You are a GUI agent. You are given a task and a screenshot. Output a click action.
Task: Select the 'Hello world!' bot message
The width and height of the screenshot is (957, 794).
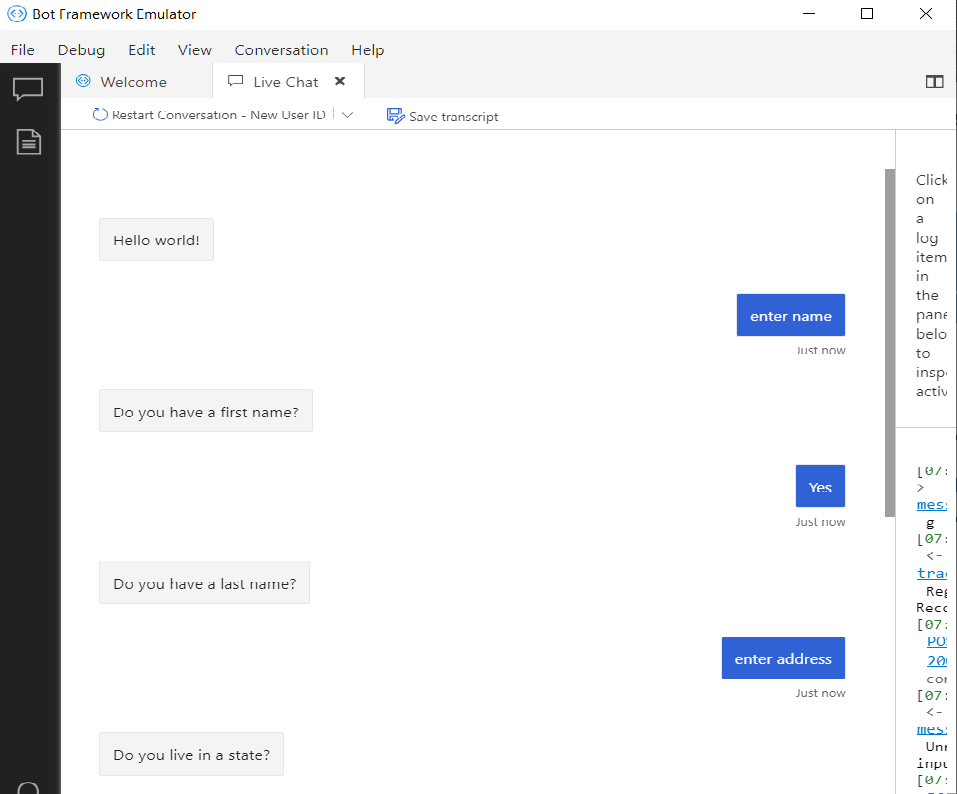pyautogui.click(x=156, y=240)
